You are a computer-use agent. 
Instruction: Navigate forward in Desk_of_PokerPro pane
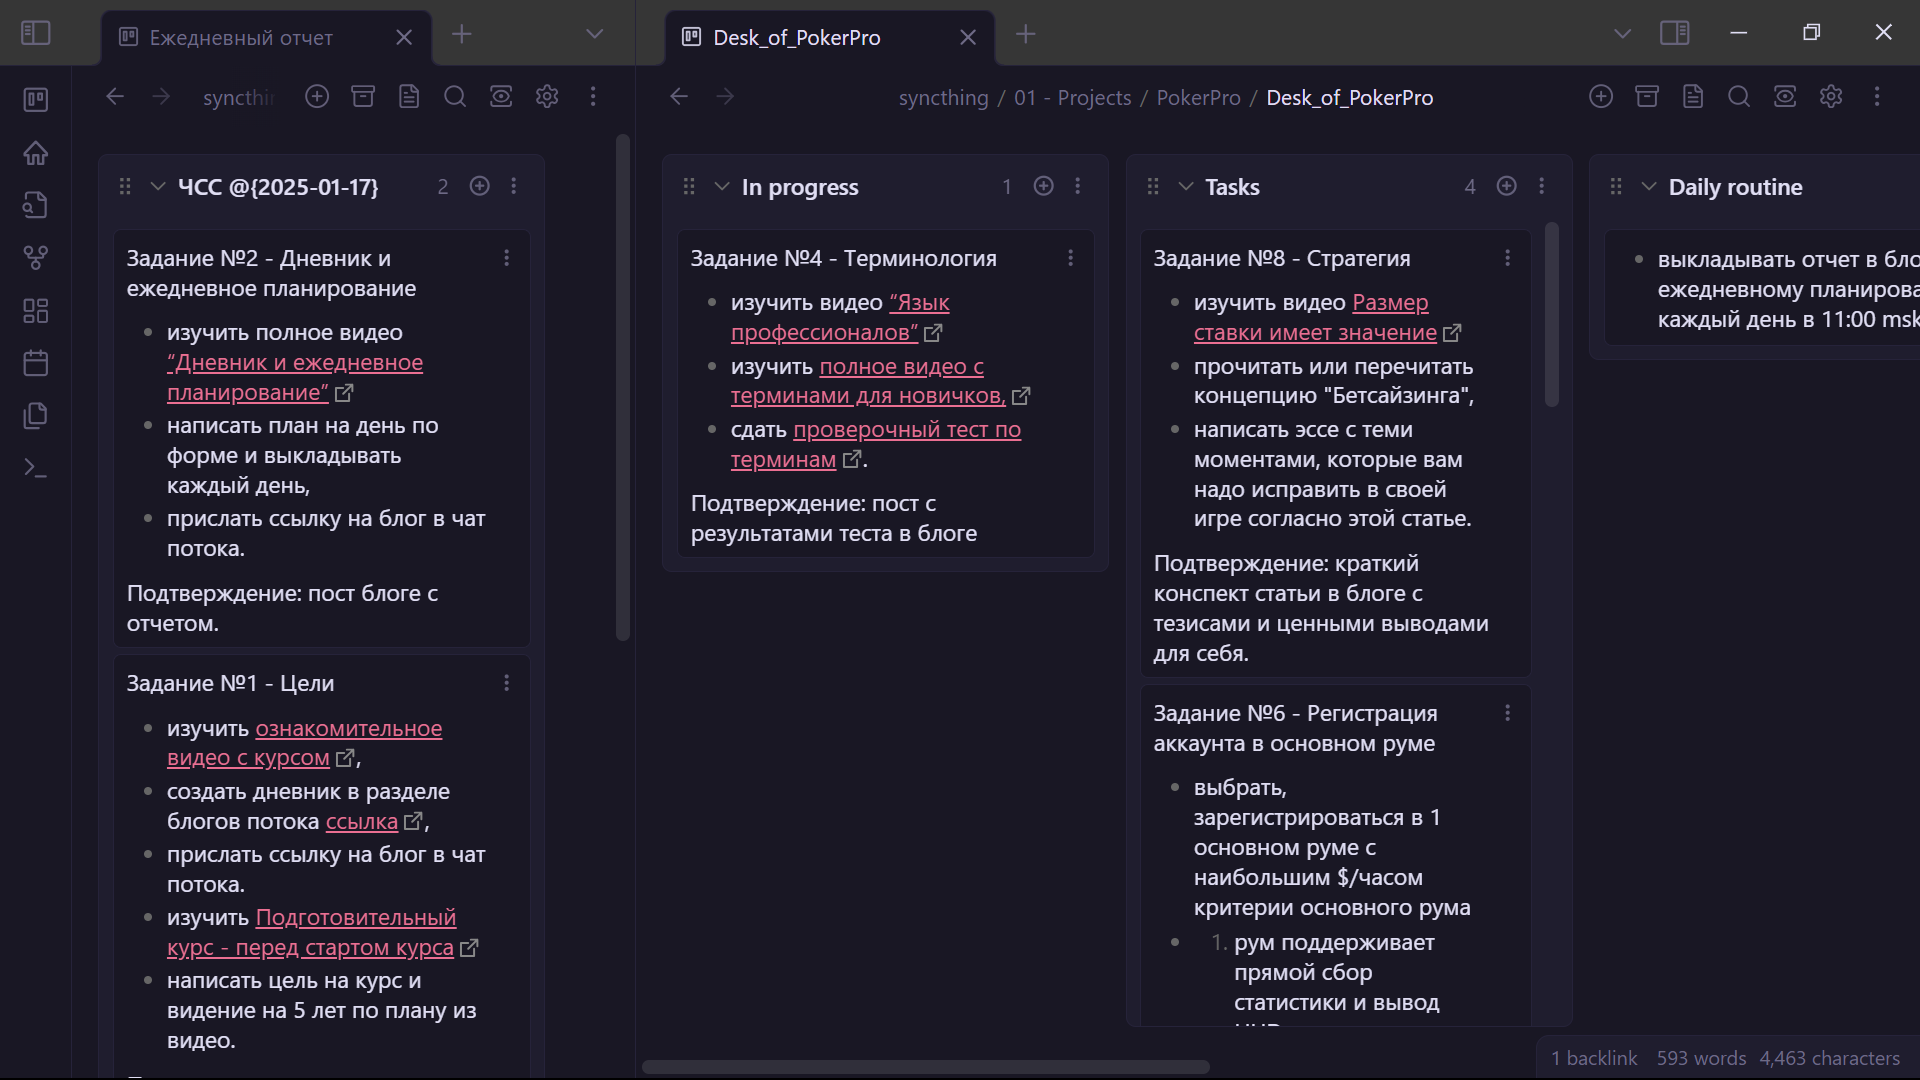tap(725, 96)
